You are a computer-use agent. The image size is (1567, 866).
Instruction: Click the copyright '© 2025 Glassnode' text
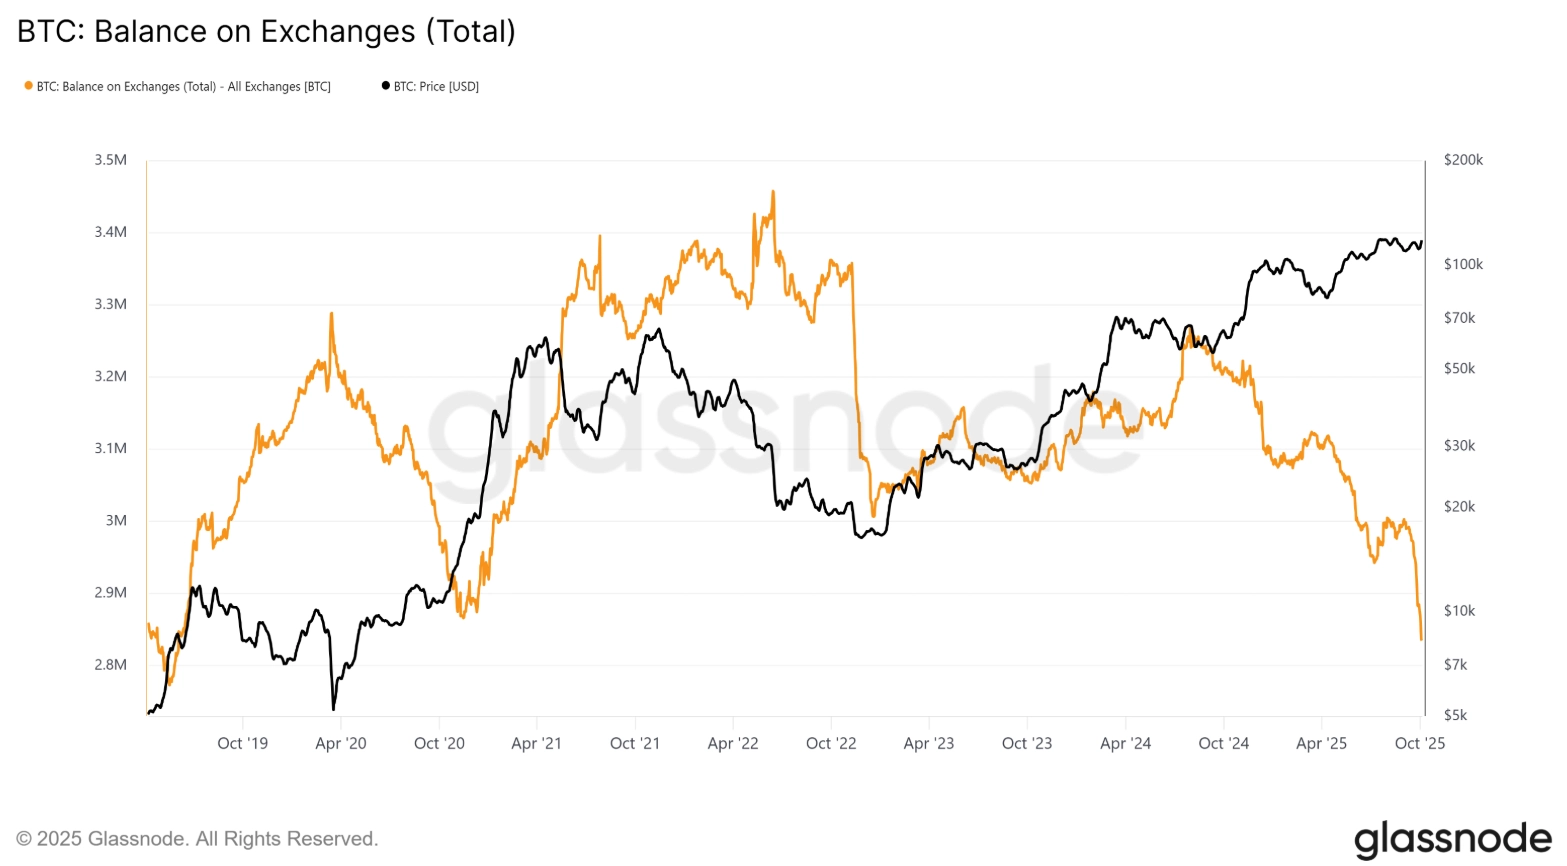pyautogui.click(x=197, y=839)
